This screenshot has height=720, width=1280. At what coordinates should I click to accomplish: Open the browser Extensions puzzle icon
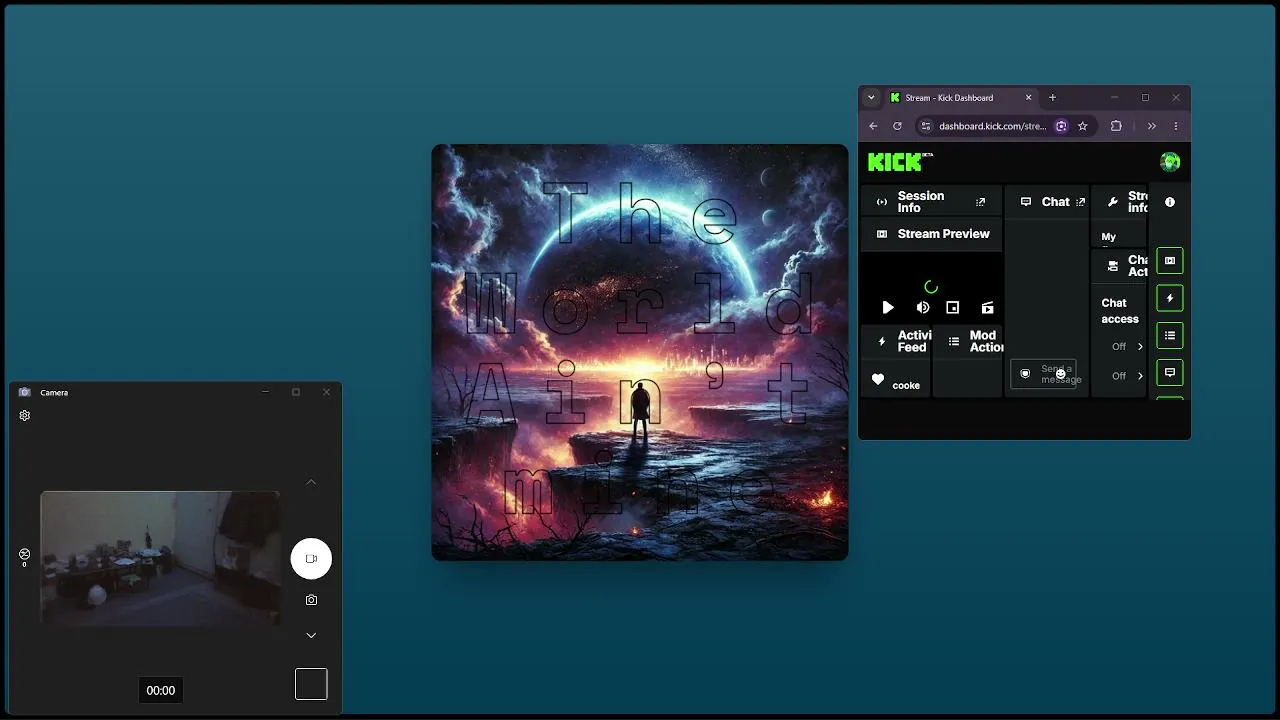pos(1116,126)
